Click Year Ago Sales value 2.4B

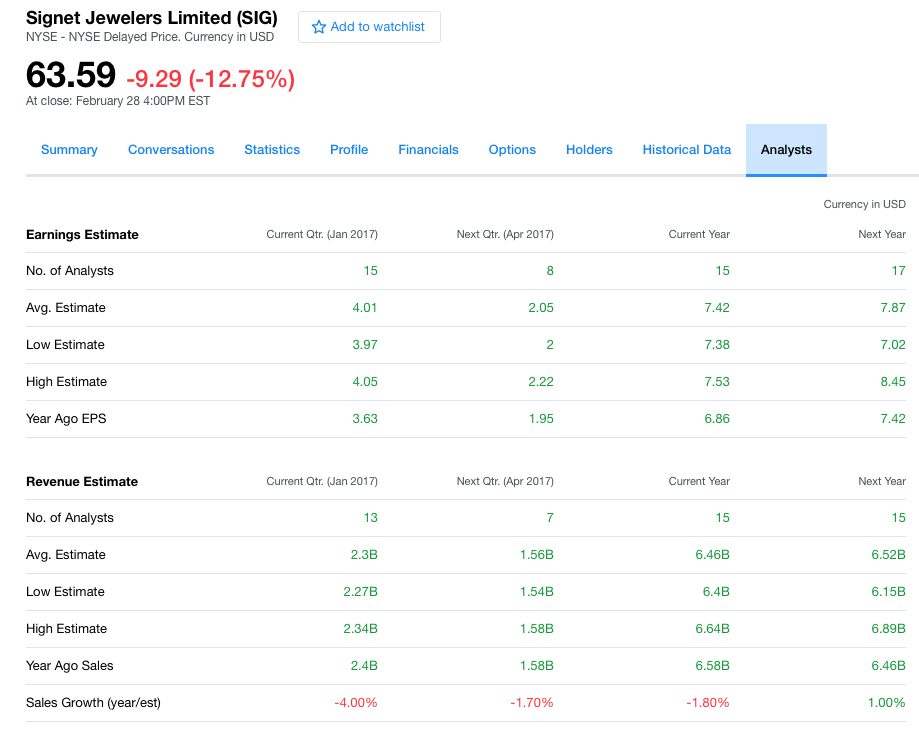point(364,665)
